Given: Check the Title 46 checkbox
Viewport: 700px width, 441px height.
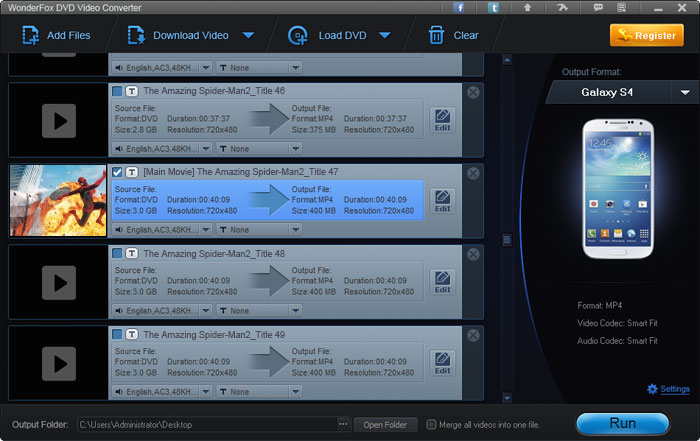Looking at the screenshot, I should pyautogui.click(x=117, y=91).
